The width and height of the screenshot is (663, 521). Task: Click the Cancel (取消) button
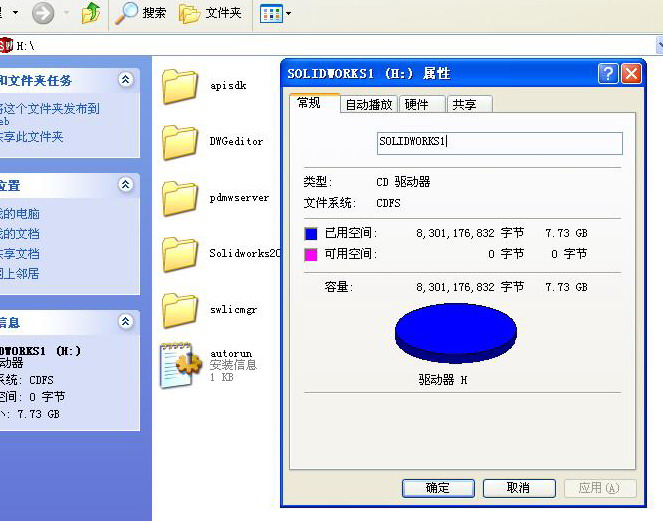(x=519, y=488)
